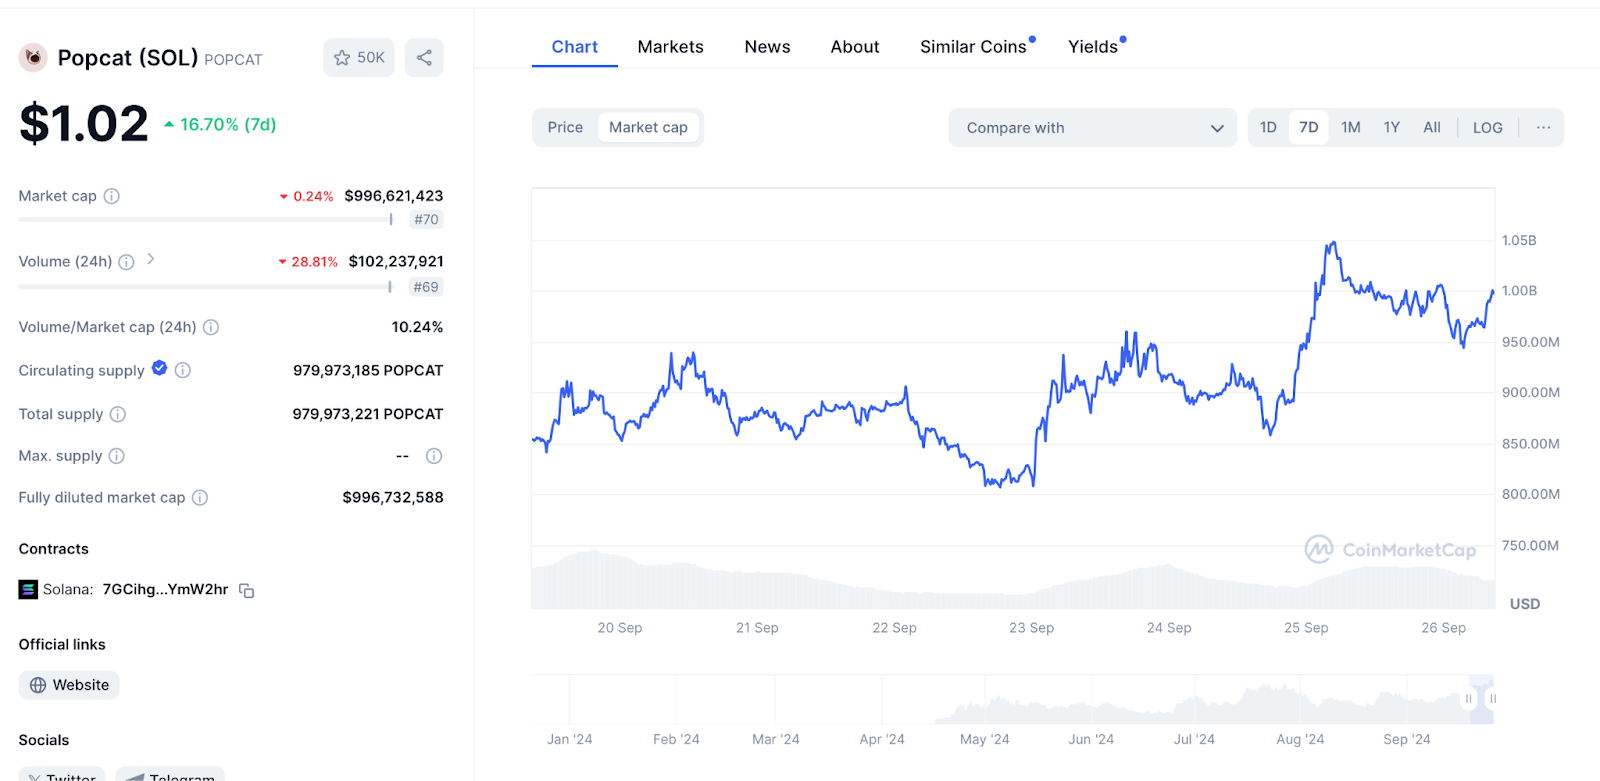
Task: Open the Compare with dropdown
Action: (x=1093, y=128)
